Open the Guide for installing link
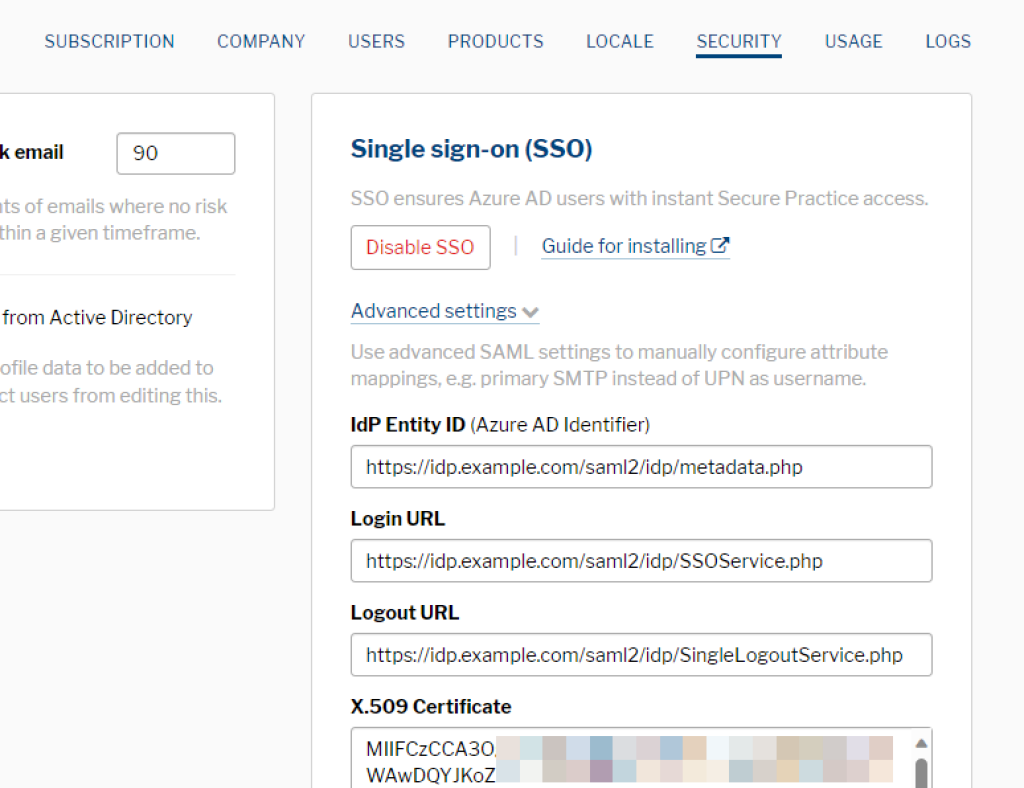 [624, 246]
